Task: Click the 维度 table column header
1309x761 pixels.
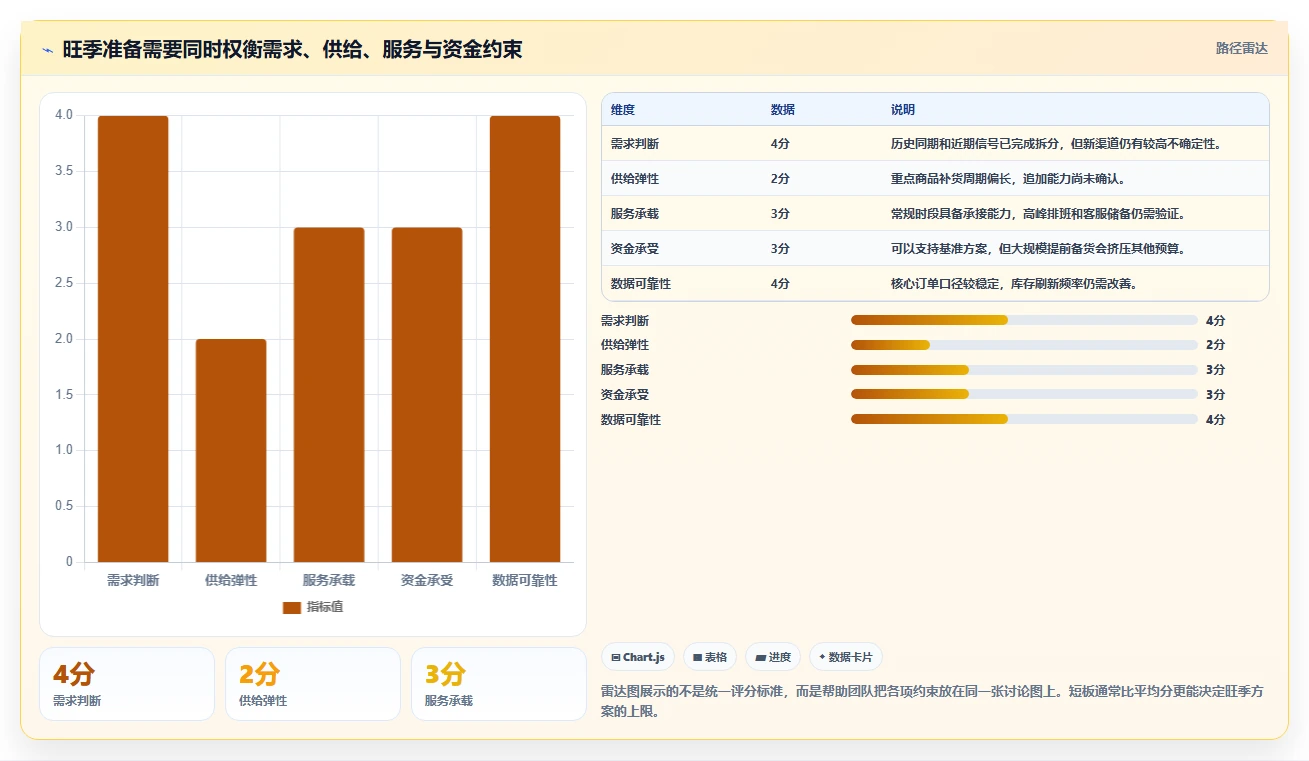Action: (x=623, y=110)
